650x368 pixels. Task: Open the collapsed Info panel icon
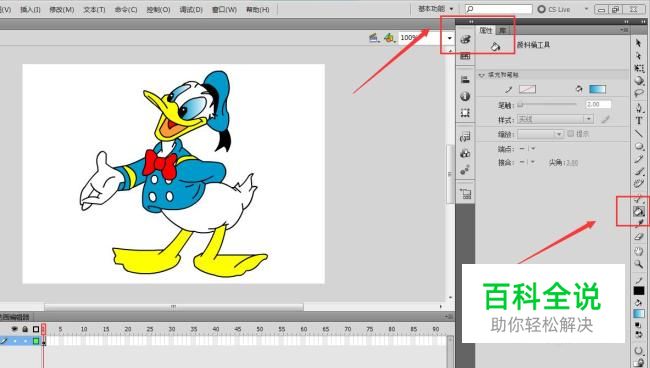[466, 96]
